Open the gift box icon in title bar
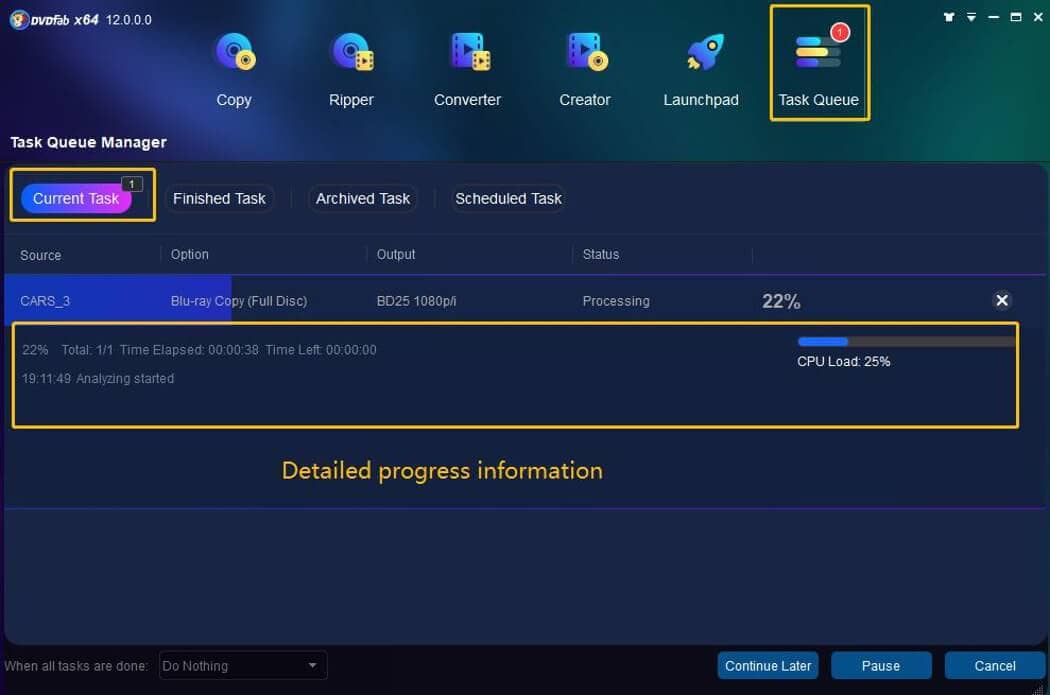Screen dimensions: 1050x695 [x=949, y=17]
